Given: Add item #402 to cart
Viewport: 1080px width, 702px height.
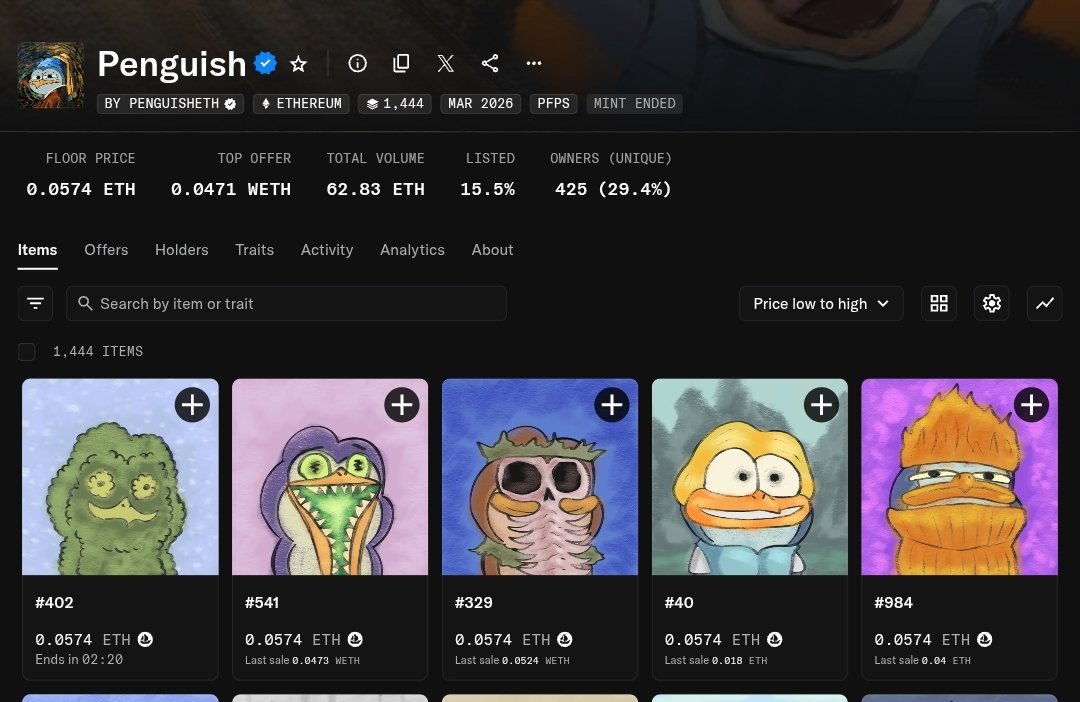Looking at the screenshot, I should (192, 404).
